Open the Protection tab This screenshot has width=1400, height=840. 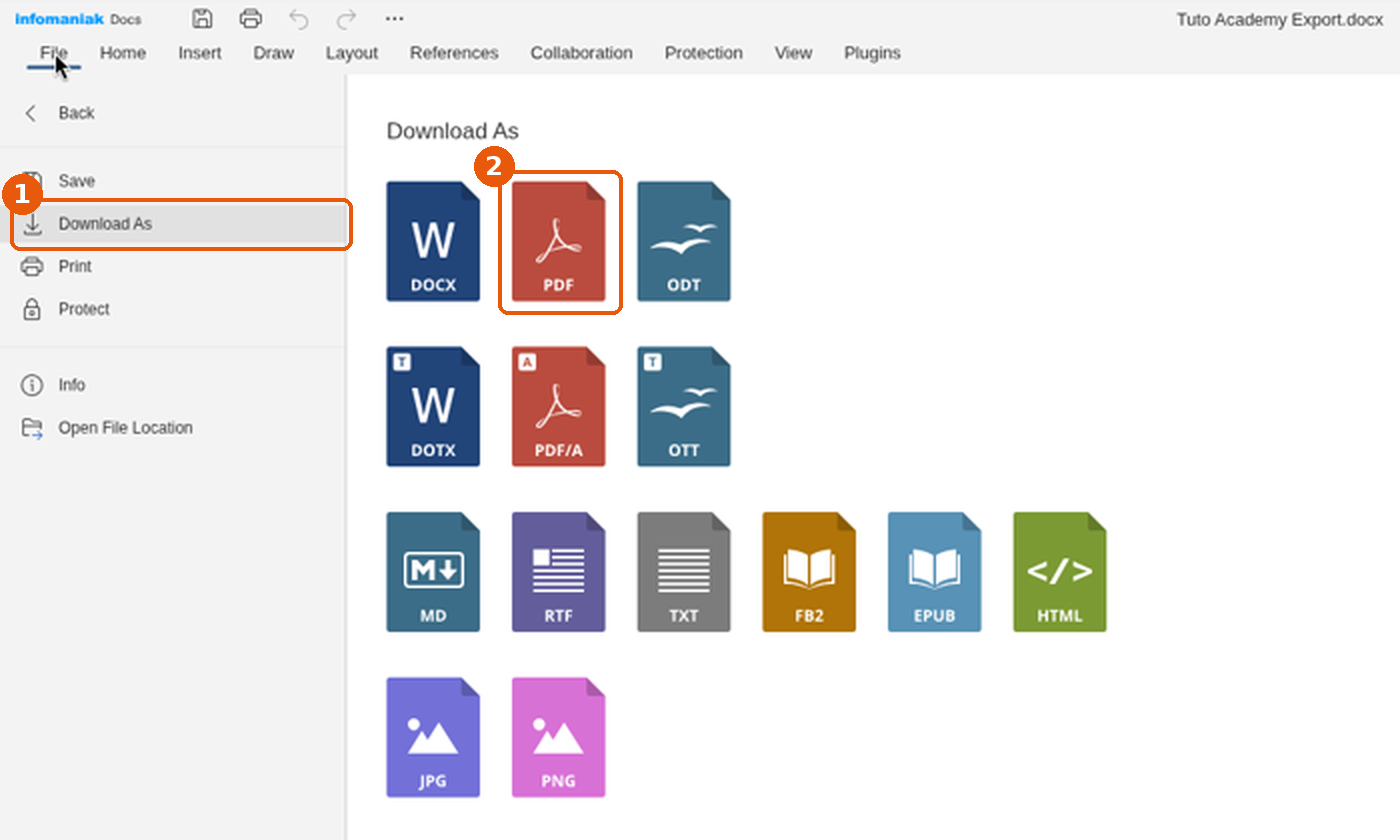point(704,53)
